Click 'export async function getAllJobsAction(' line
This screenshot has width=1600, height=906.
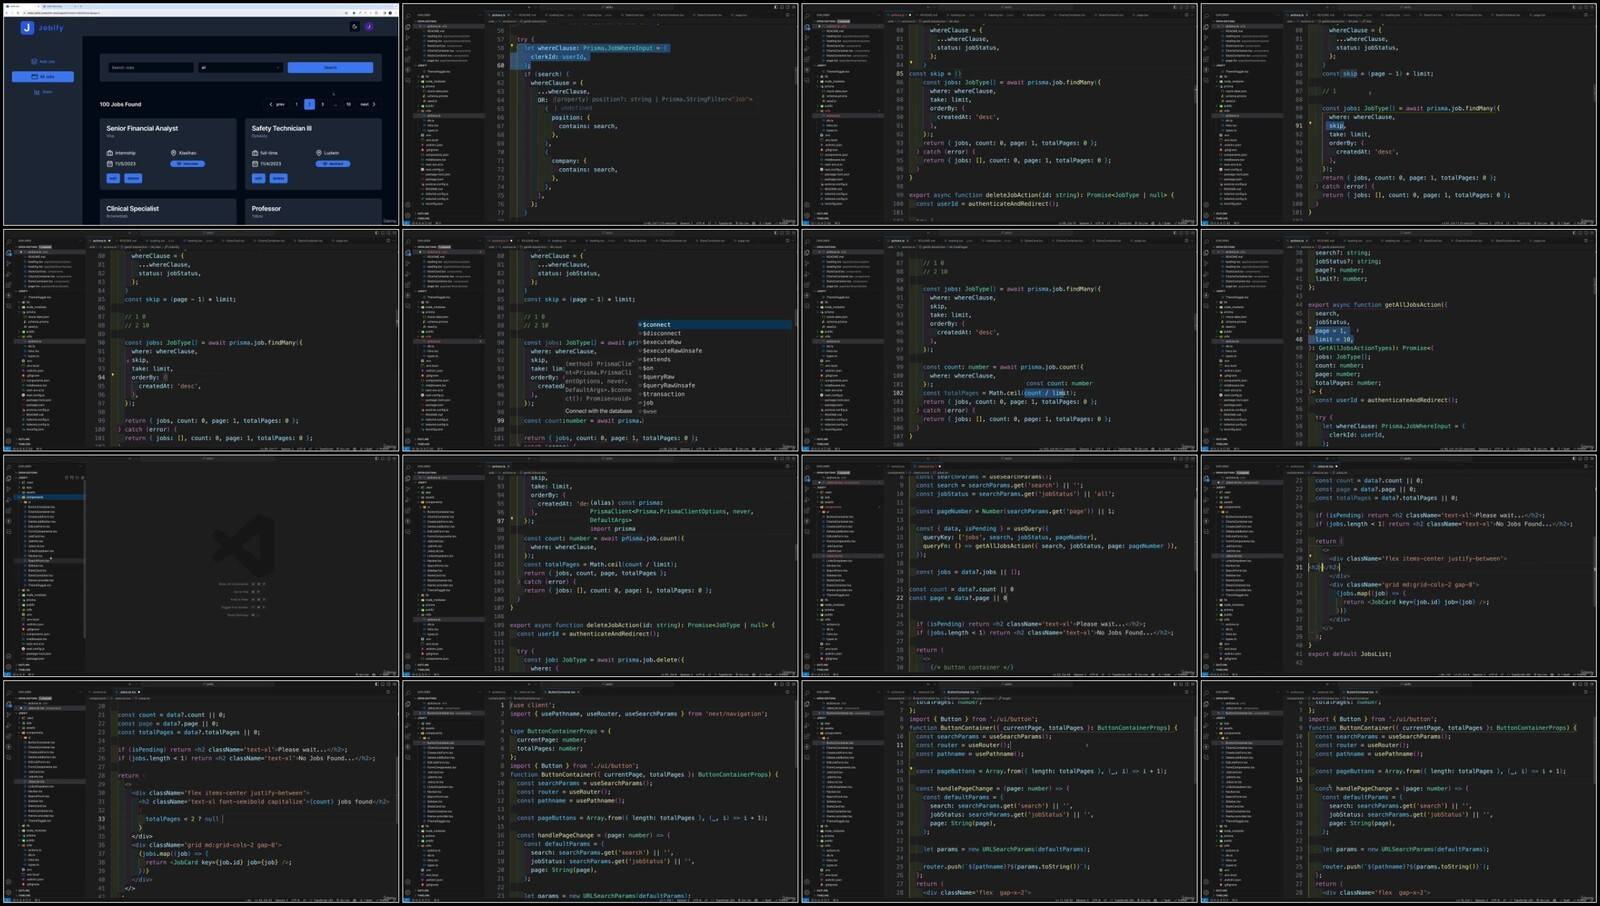1376,305
